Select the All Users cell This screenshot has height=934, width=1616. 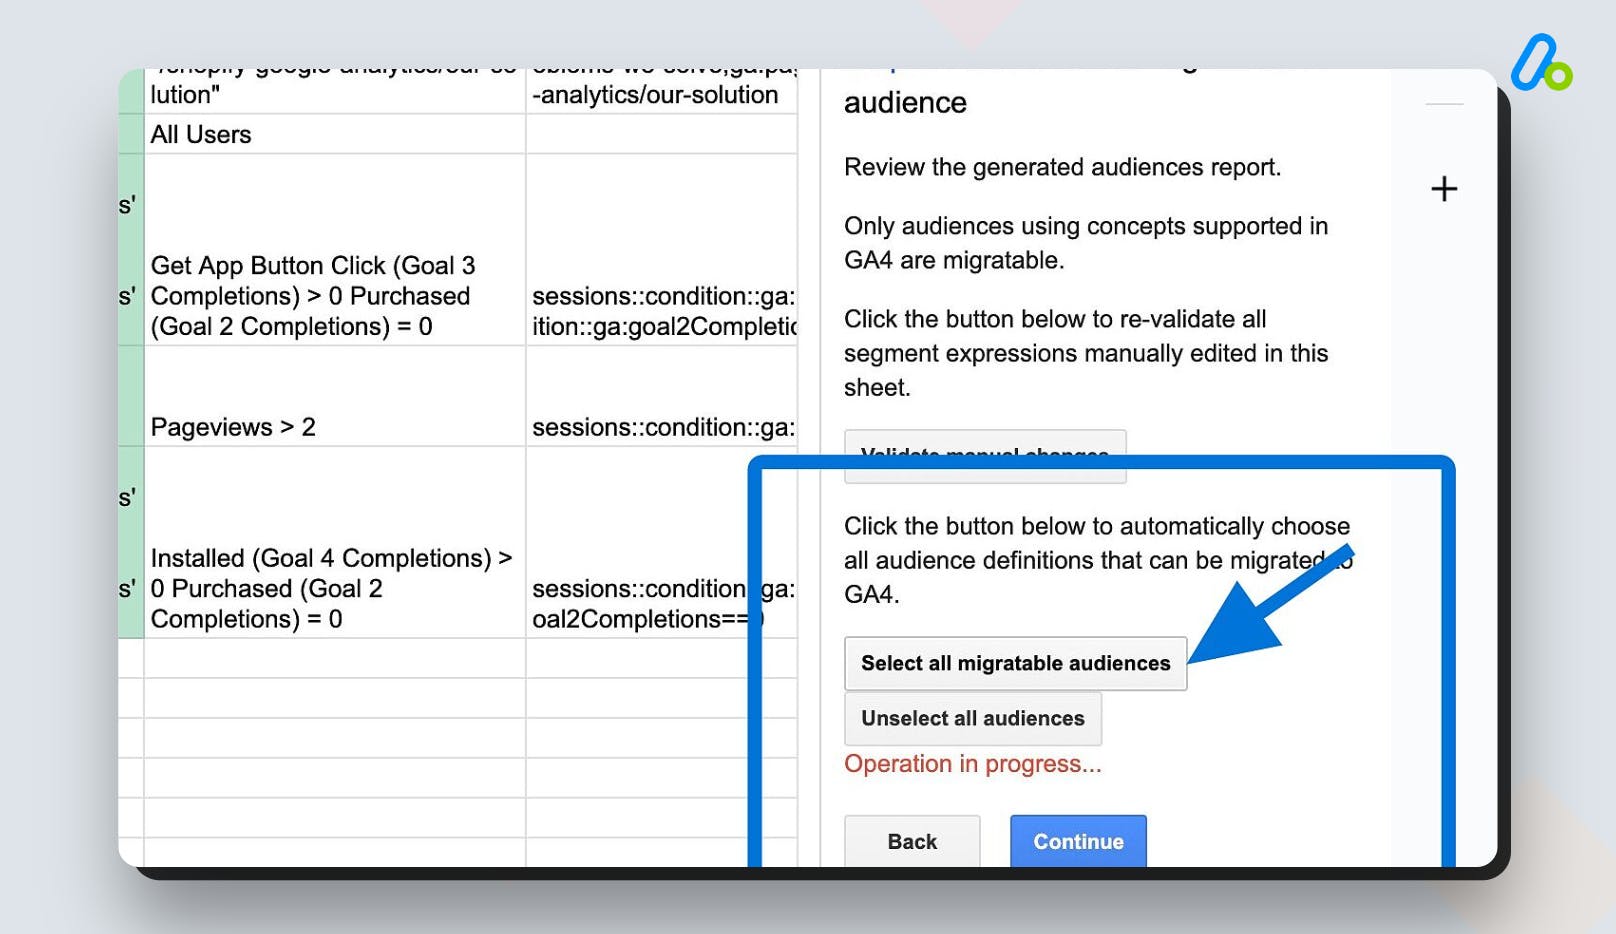pyautogui.click(x=335, y=134)
